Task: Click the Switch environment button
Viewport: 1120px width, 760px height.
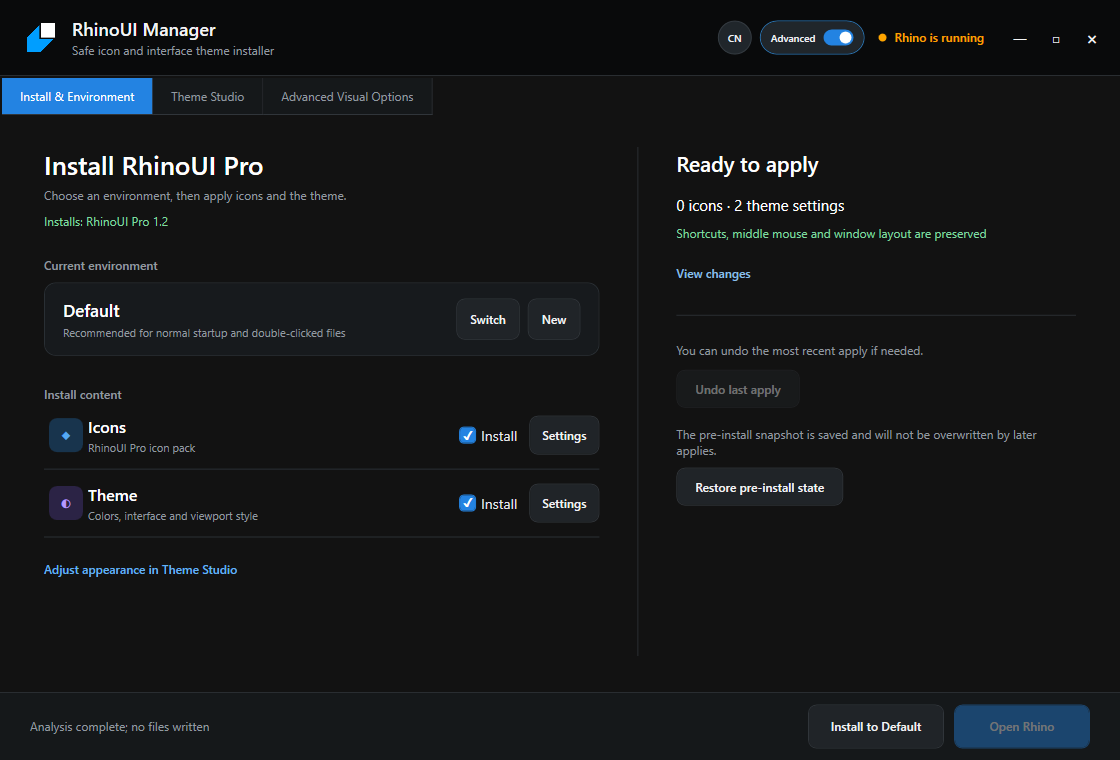Action: pos(488,319)
